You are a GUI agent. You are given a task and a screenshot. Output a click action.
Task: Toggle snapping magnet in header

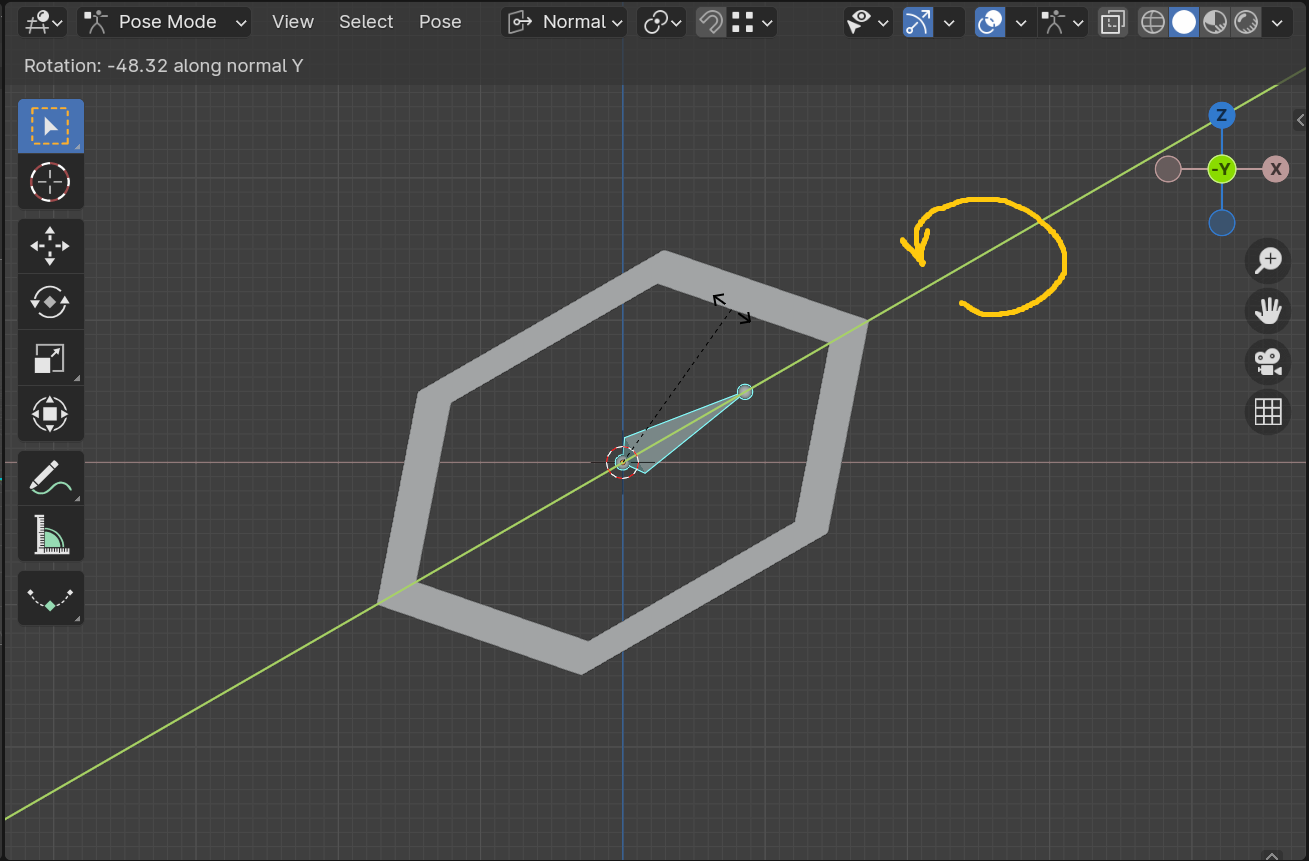click(x=710, y=22)
